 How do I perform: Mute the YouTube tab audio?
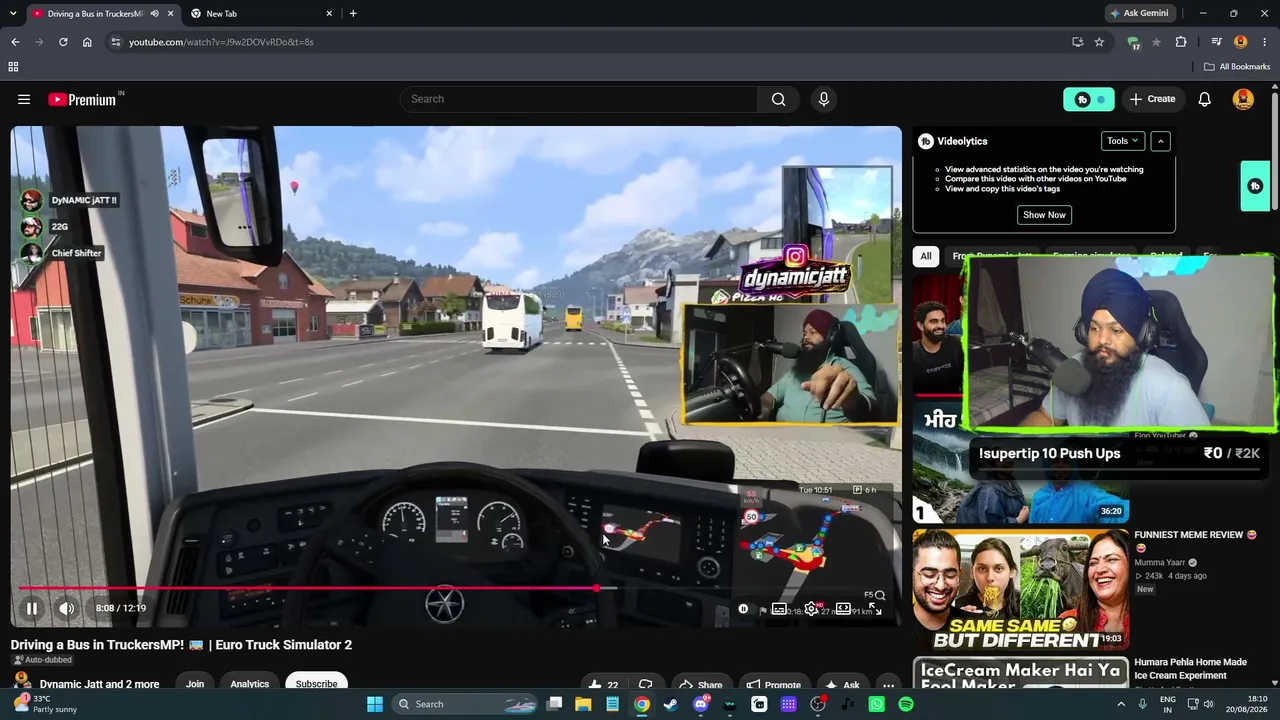(x=154, y=14)
